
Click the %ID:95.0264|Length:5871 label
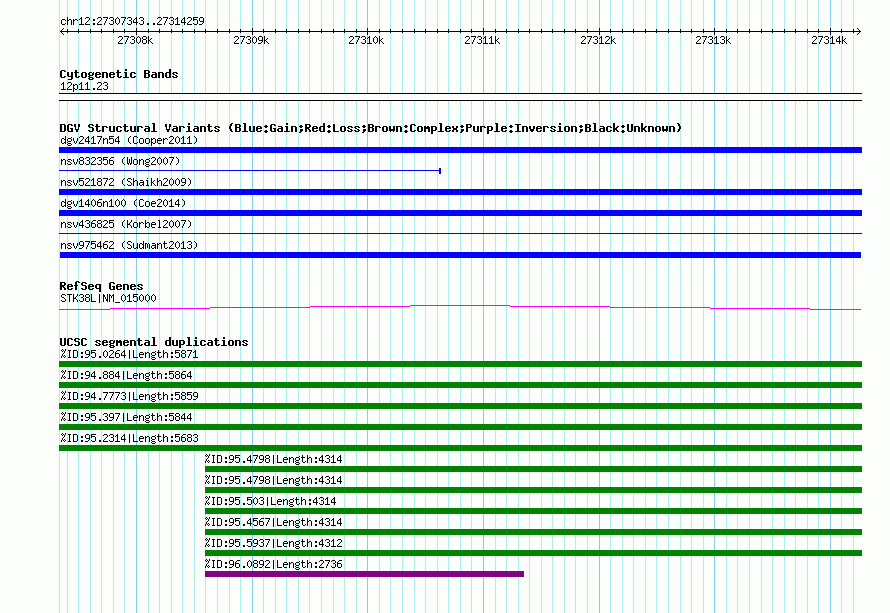point(129,355)
